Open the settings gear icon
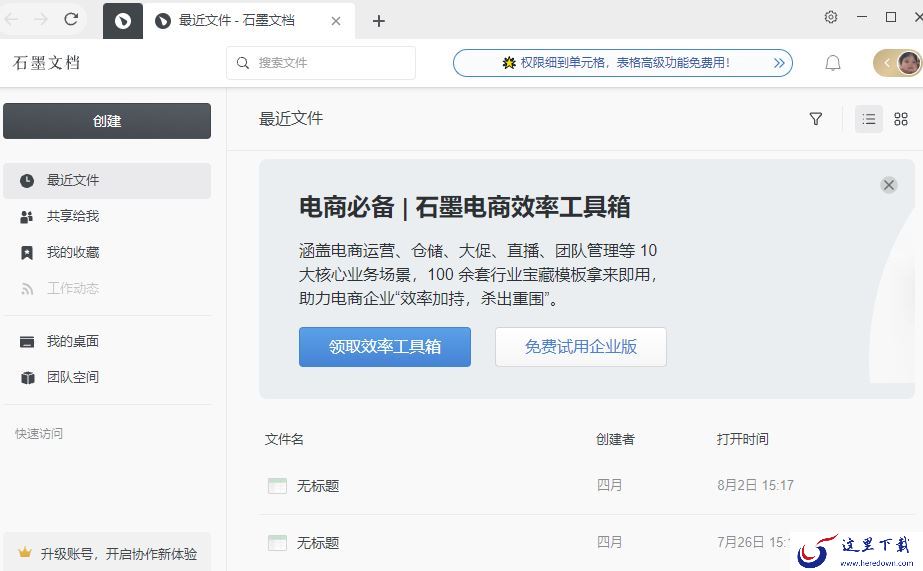 pos(831,17)
